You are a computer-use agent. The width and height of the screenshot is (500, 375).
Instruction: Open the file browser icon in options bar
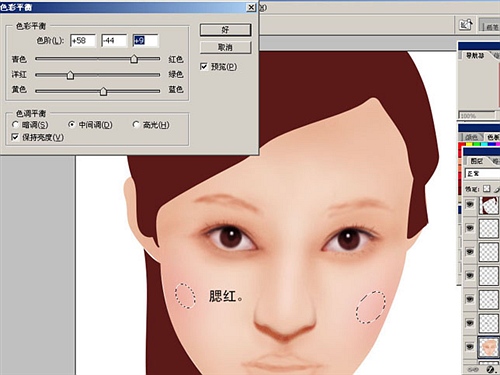(x=466, y=25)
